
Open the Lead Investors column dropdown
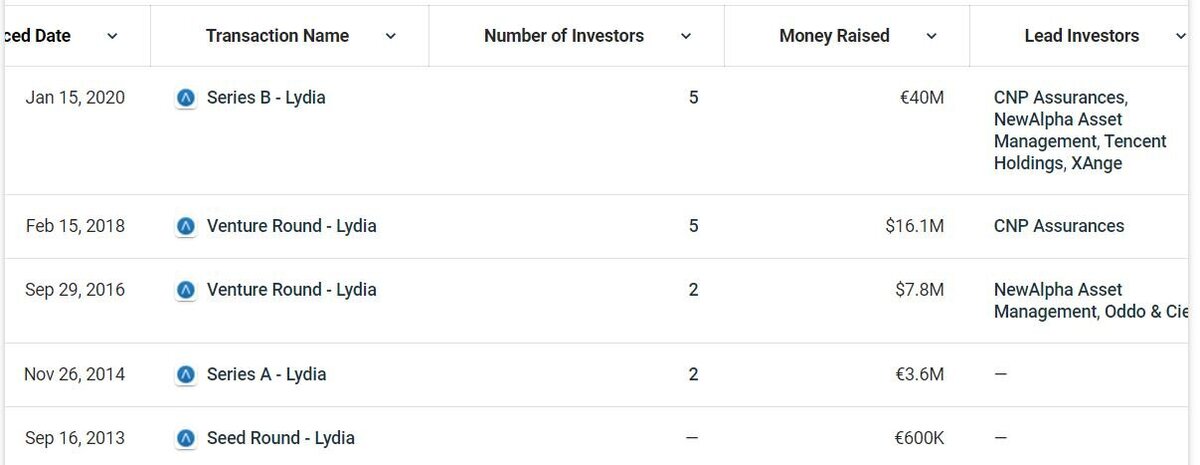(1181, 36)
